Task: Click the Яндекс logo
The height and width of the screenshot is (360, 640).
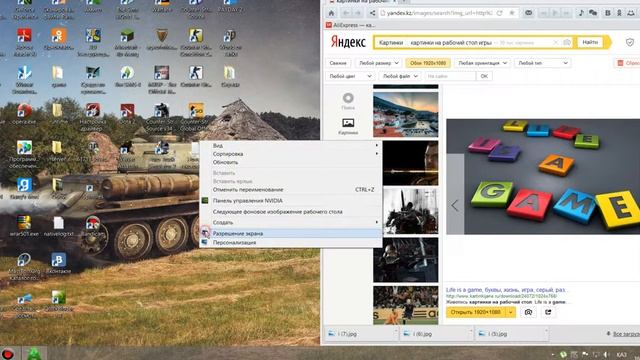Action: coord(348,42)
